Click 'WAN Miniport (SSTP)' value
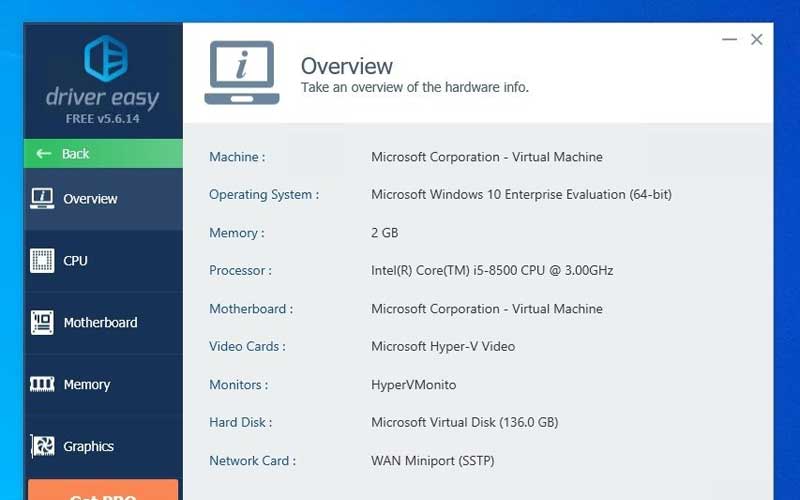Image resolution: width=800 pixels, height=500 pixels. tap(433, 461)
